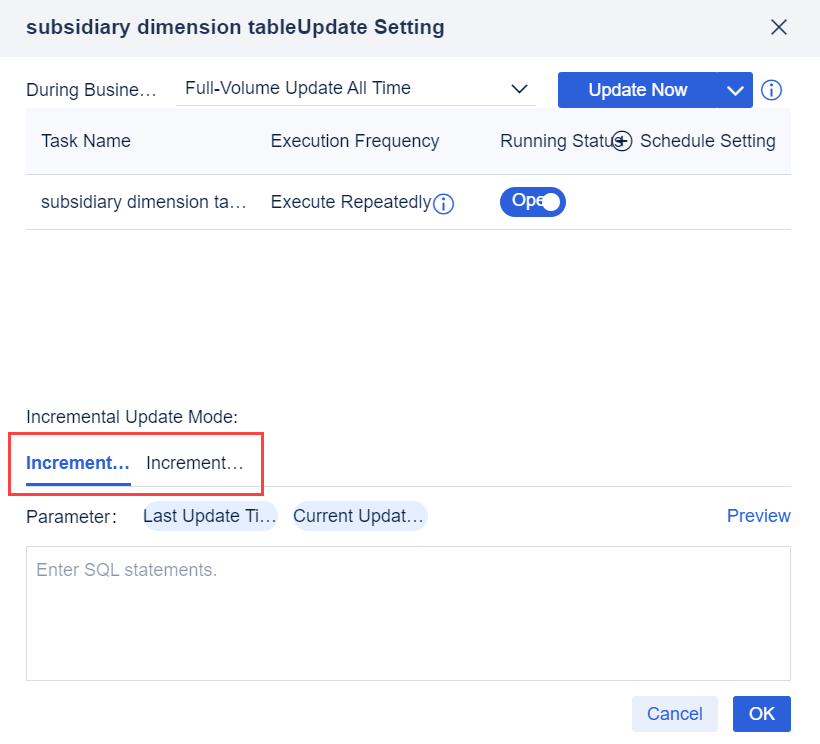Select the first Incremental update tab
820x744 pixels.
pos(75,463)
